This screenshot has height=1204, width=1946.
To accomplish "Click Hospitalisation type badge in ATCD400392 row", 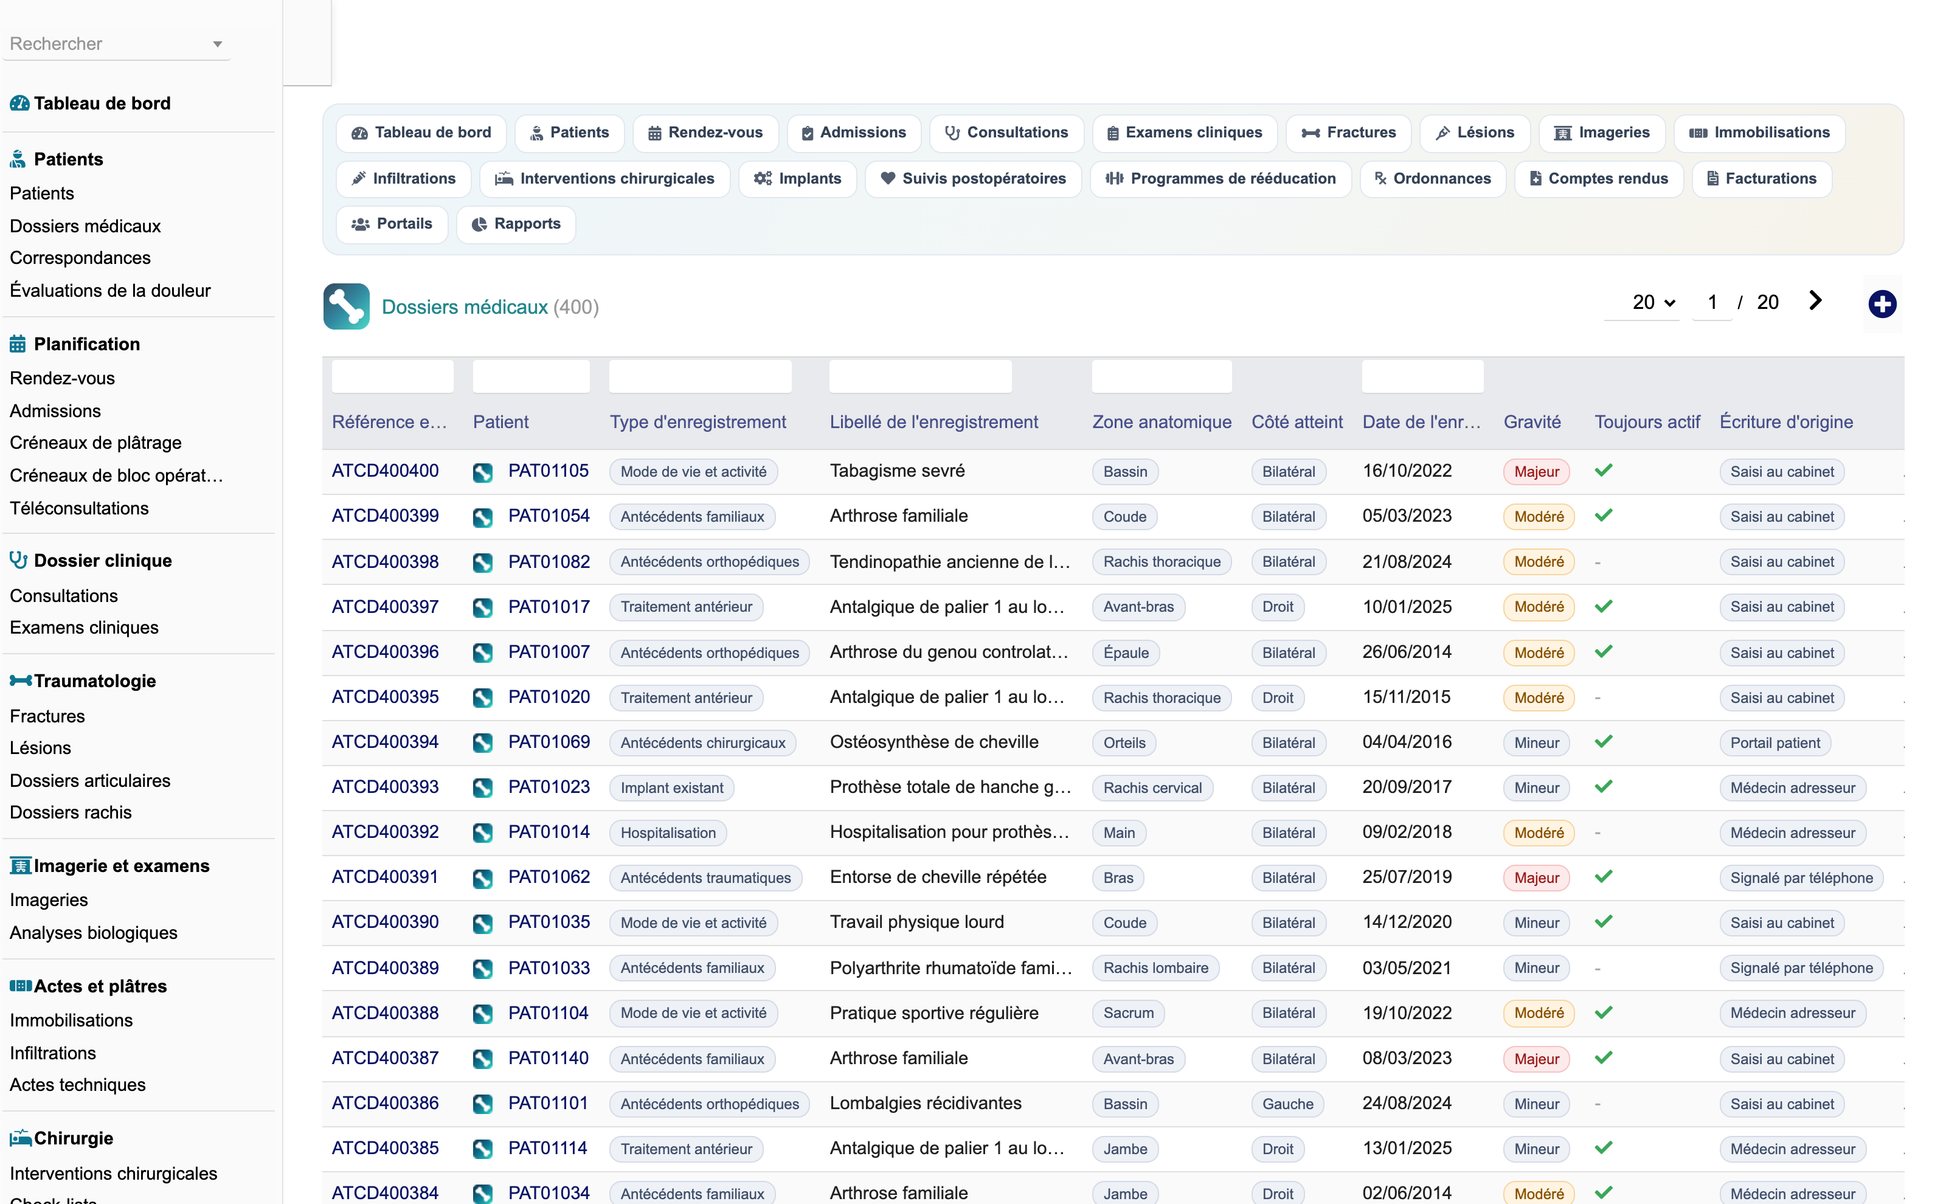I will (668, 833).
